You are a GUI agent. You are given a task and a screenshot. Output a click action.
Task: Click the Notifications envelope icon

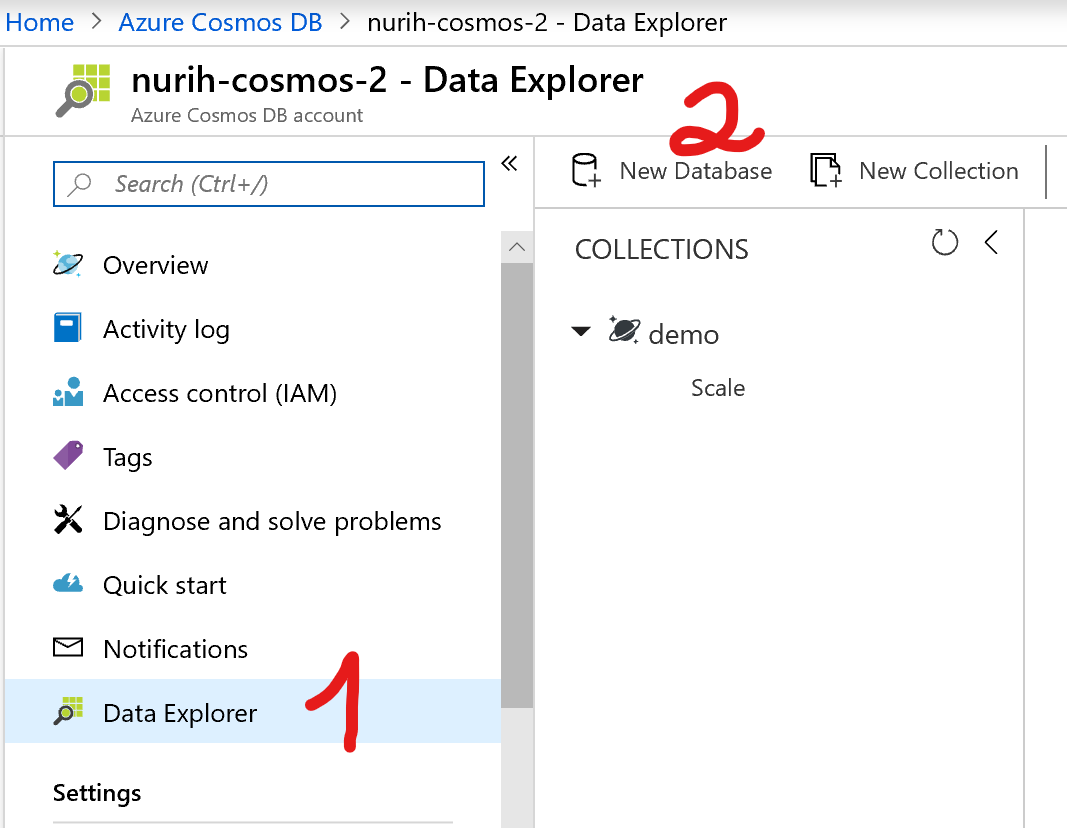point(68,647)
